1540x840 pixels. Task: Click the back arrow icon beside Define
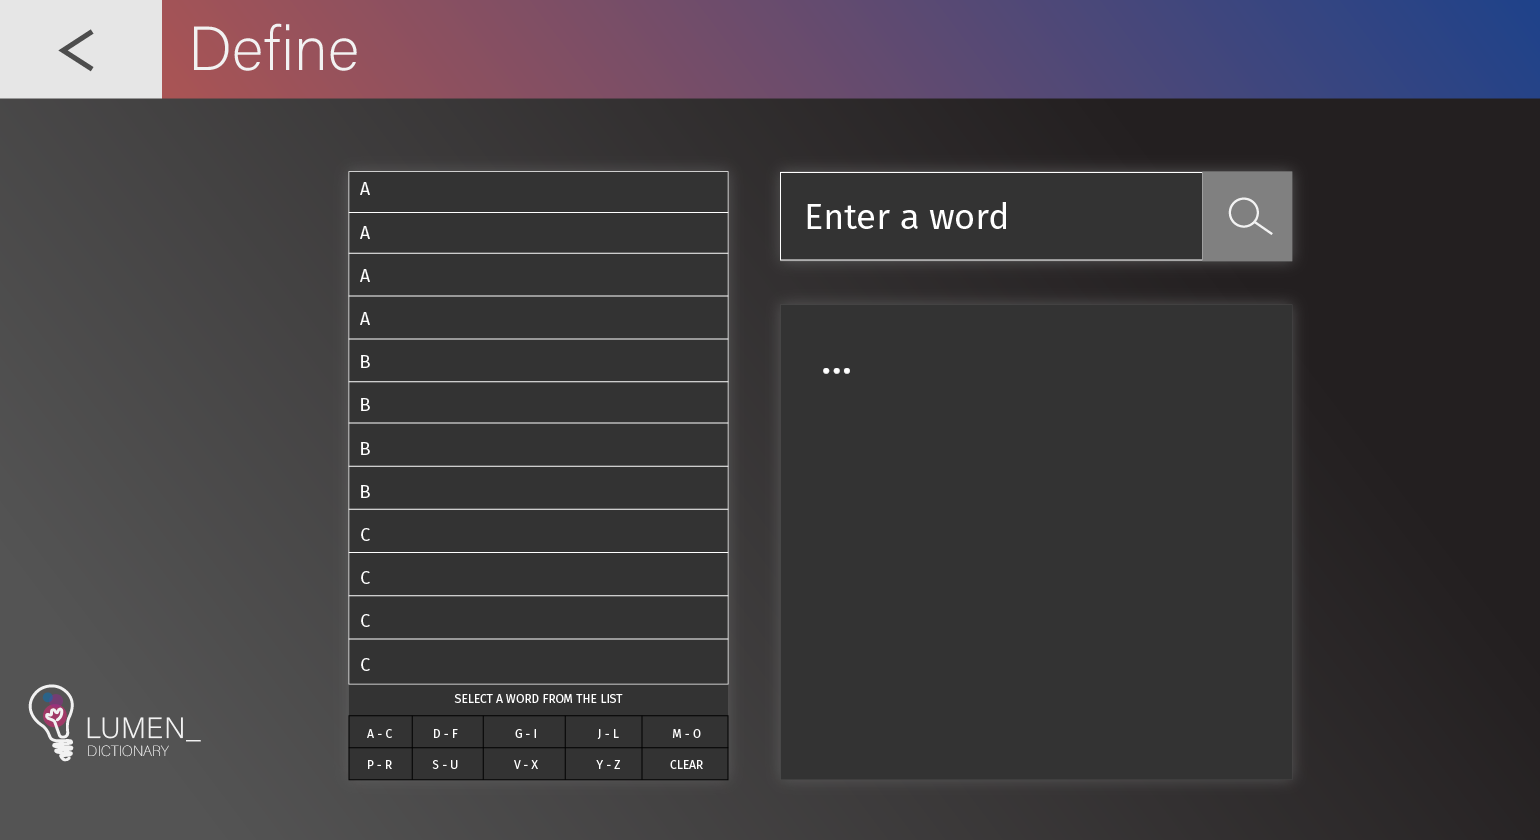click(76, 49)
